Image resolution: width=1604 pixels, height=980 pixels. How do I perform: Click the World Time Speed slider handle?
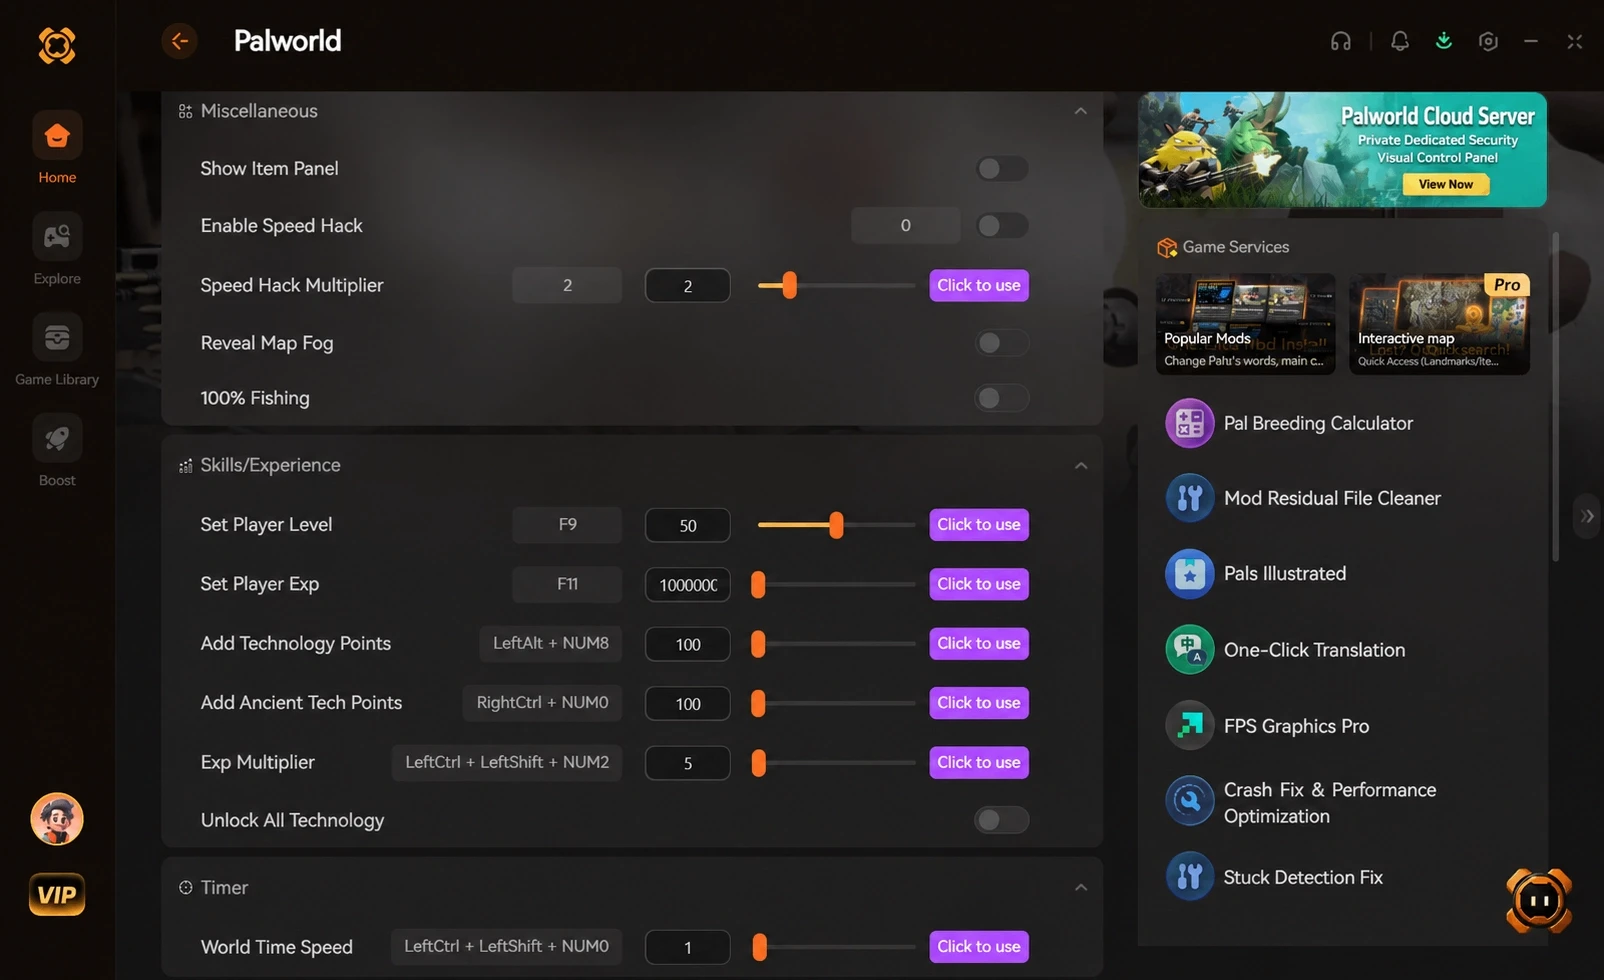[759, 947]
